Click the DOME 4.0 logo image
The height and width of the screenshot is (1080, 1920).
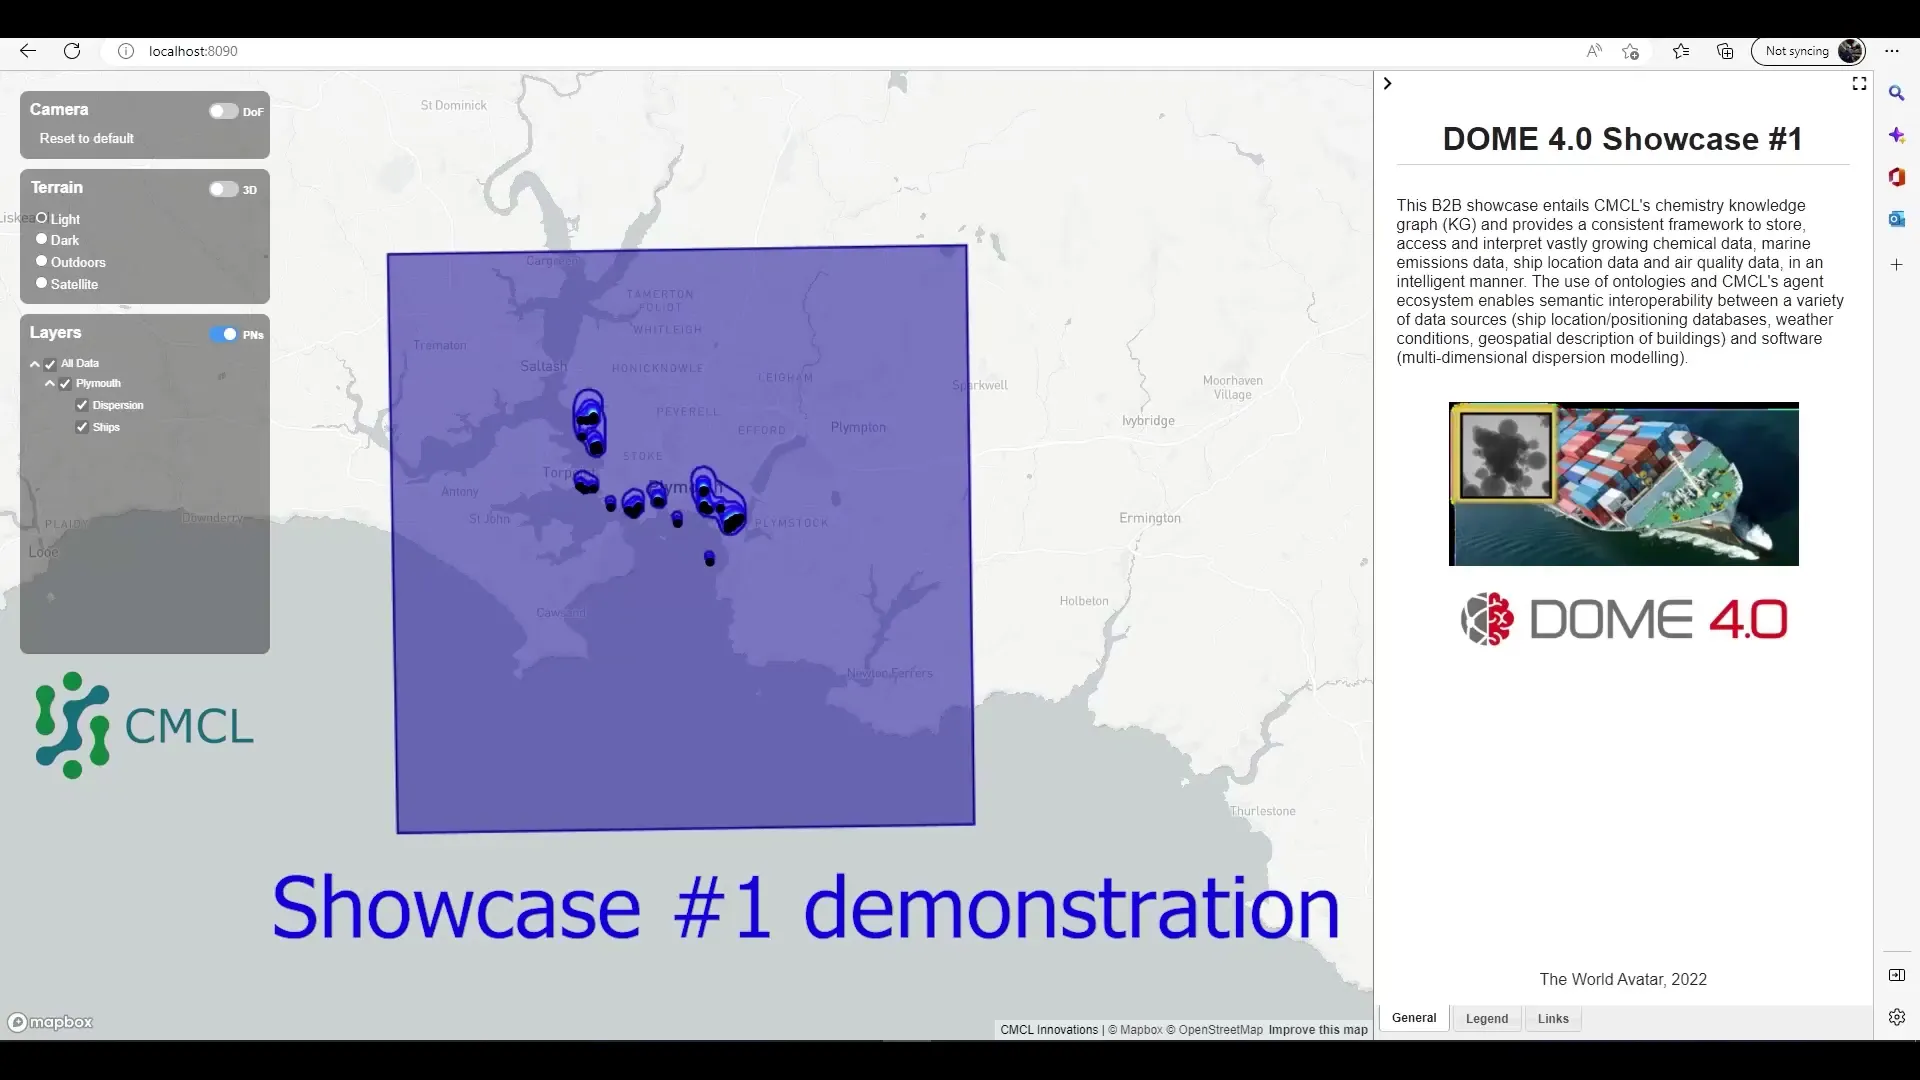click(1623, 619)
